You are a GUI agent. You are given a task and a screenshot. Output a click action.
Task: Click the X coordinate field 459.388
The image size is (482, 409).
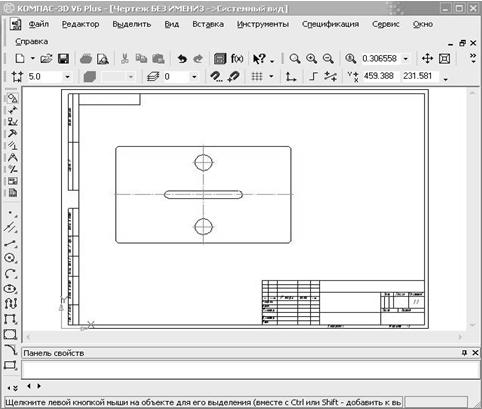(379, 76)
